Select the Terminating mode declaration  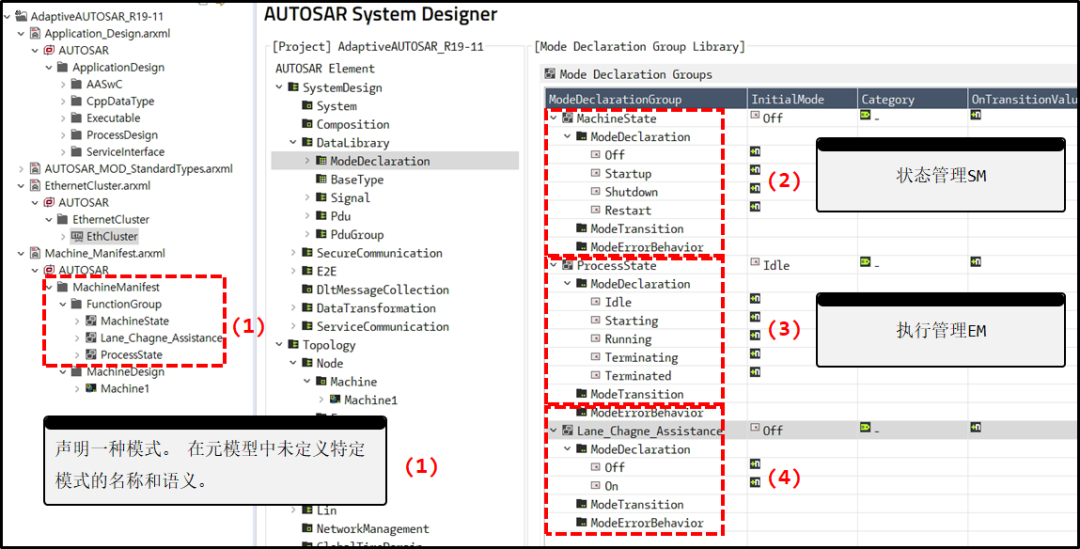(641, 358)
